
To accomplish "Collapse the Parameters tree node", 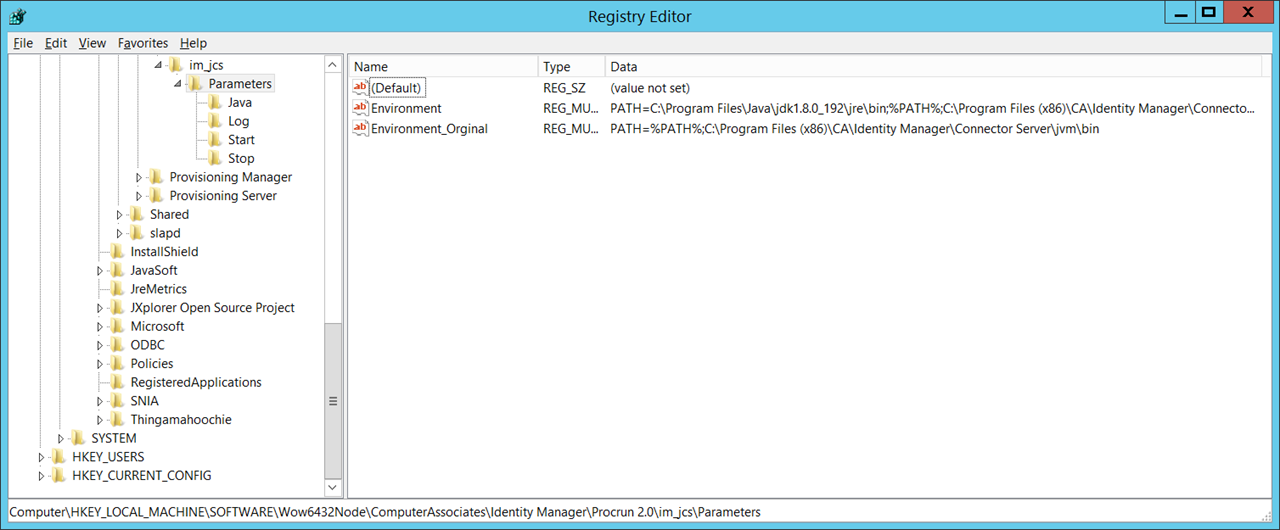I will [178, 84].
